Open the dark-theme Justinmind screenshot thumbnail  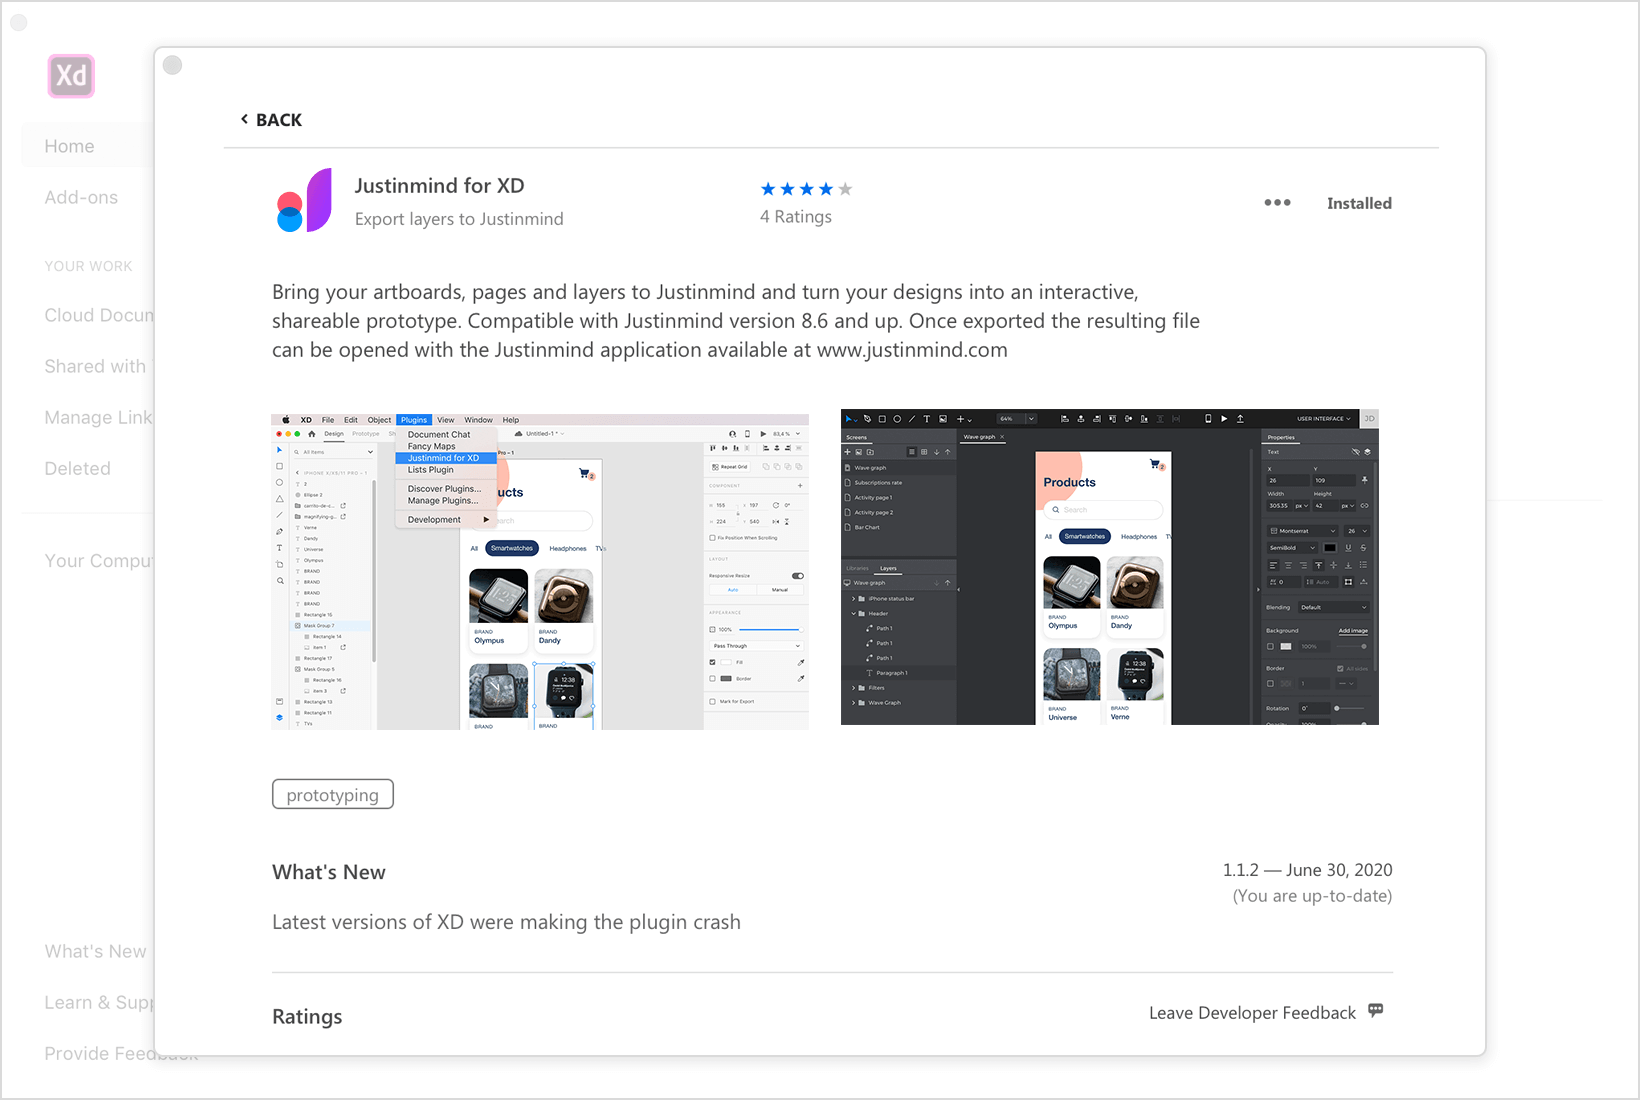[1110, 567]
